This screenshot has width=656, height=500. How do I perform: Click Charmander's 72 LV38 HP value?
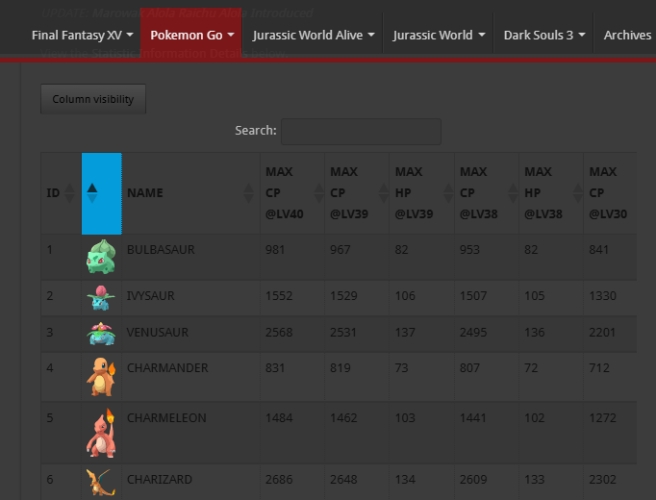coord(531,368)
